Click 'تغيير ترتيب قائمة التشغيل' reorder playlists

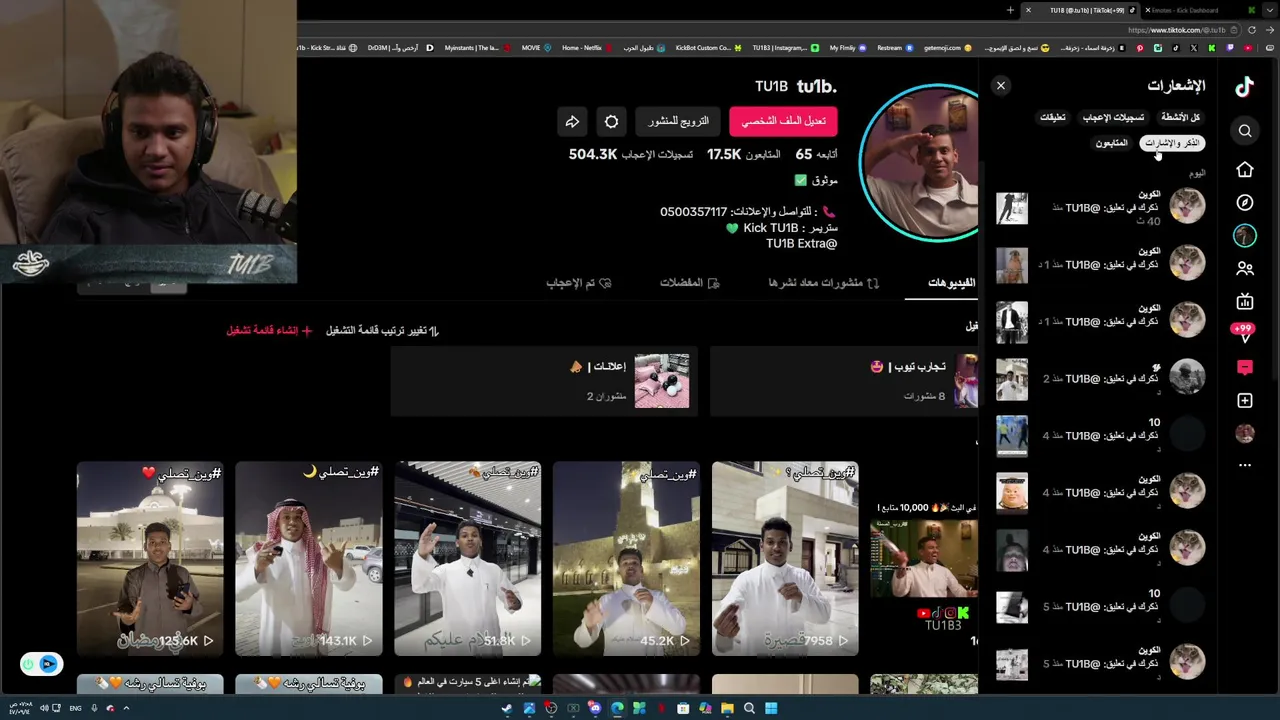[382, 330]
